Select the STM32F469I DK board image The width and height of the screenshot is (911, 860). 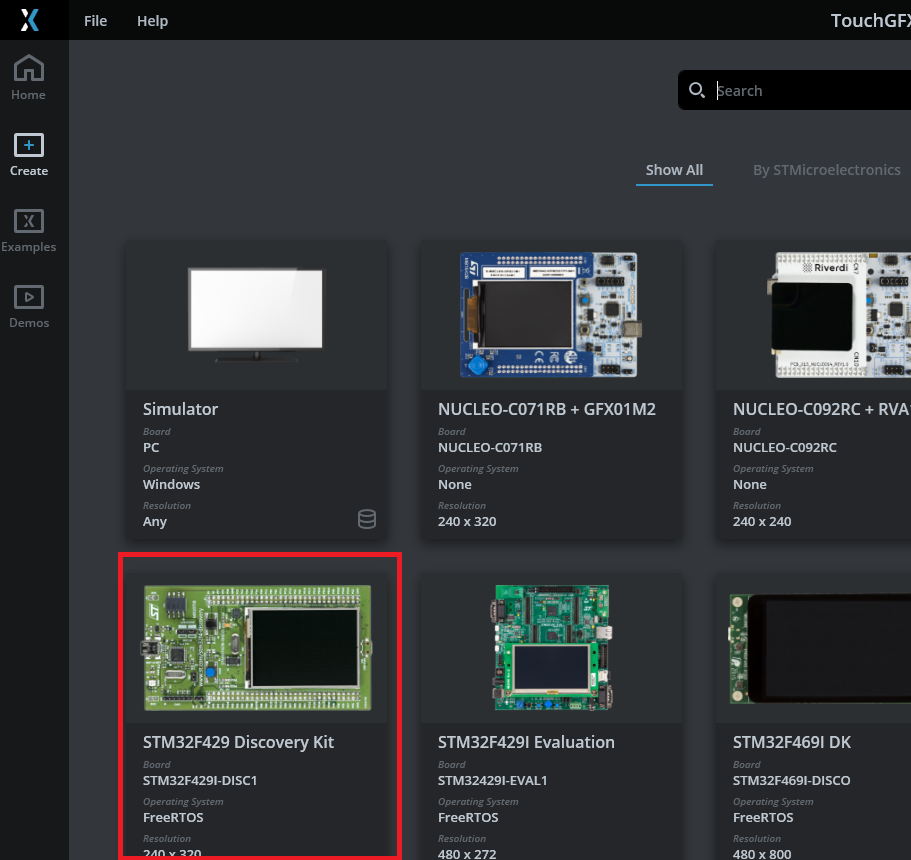820,648
